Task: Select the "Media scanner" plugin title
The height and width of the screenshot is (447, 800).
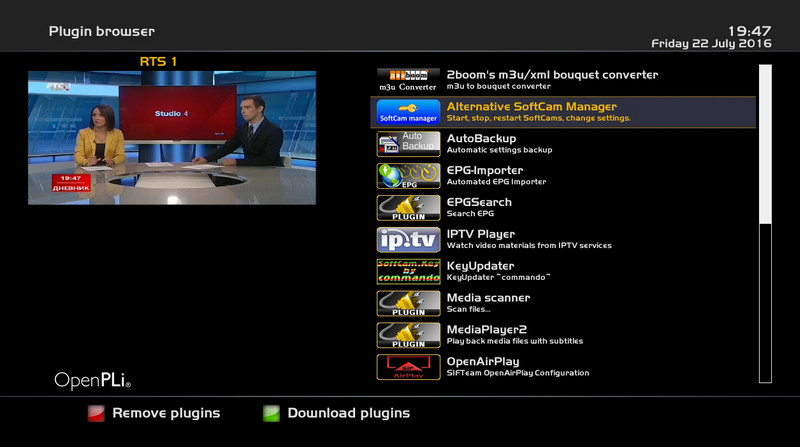Action: click(488, 297)
